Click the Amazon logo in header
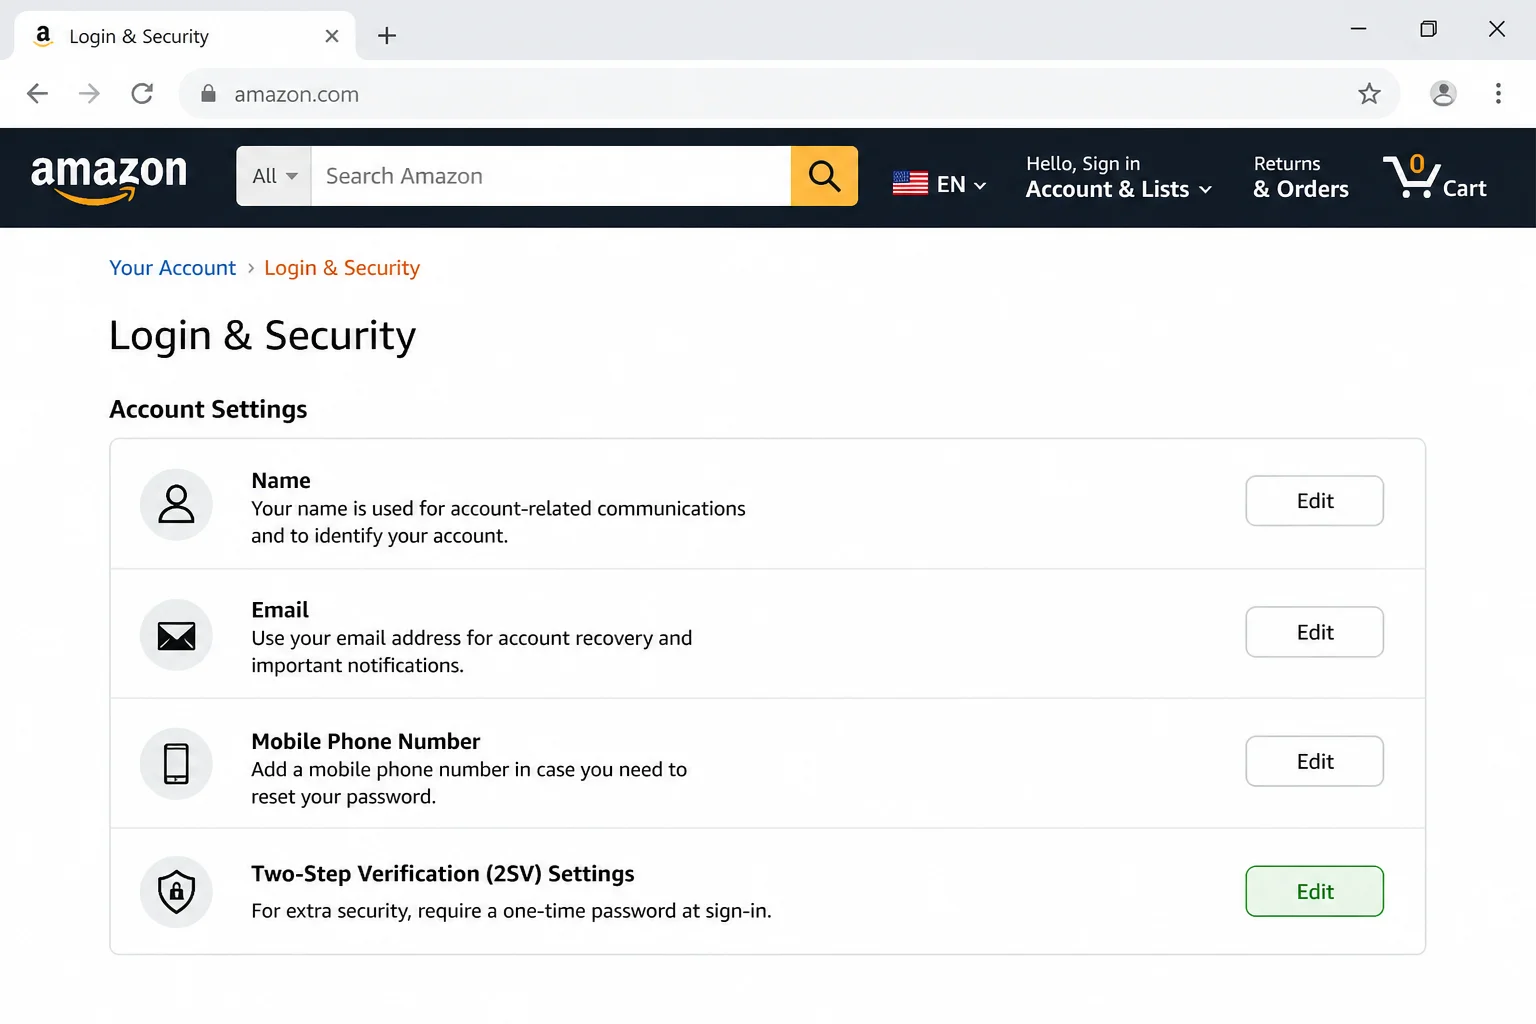This screenshot has width=1536, height=1024. point(109,178)
